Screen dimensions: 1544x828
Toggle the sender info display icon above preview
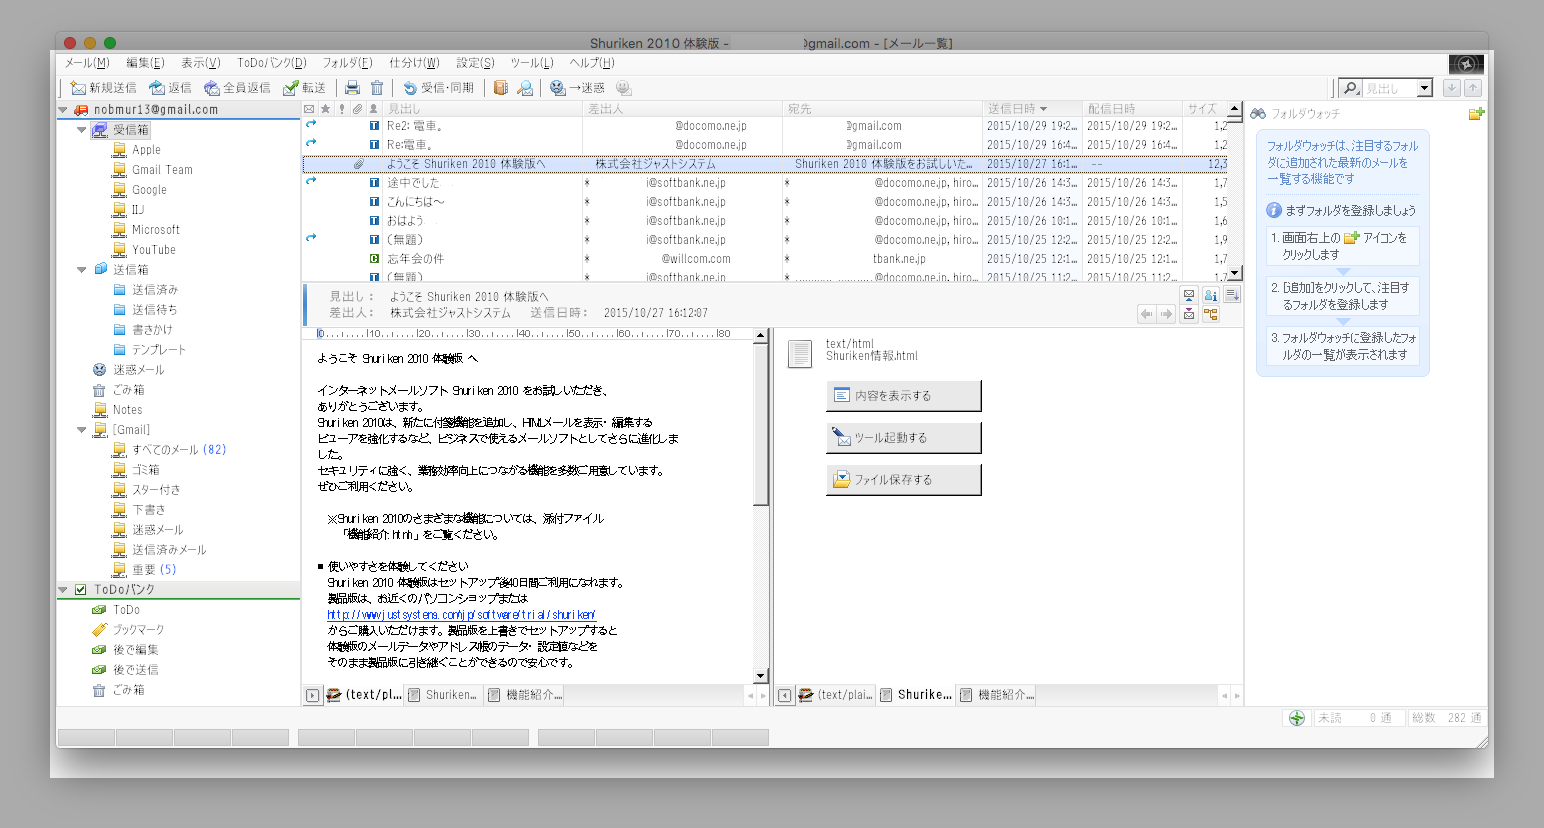click(1210, 294)
